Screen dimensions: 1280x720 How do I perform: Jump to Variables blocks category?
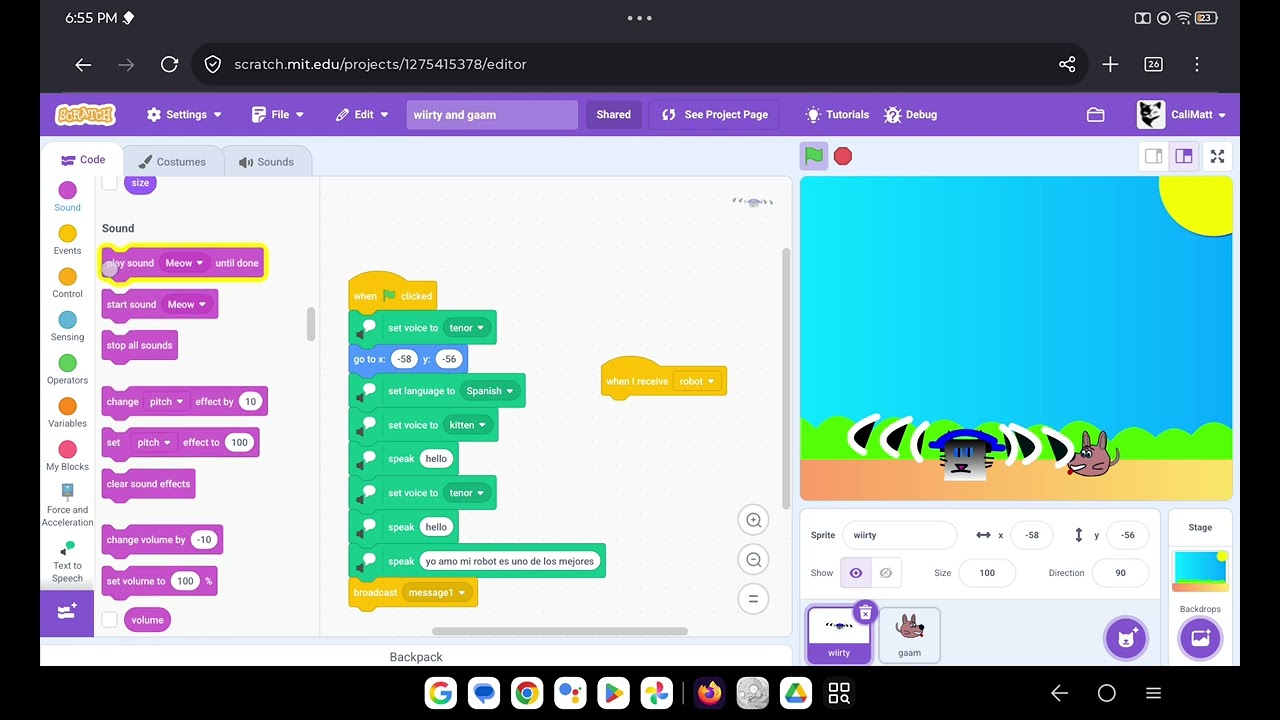coord(67,412)
